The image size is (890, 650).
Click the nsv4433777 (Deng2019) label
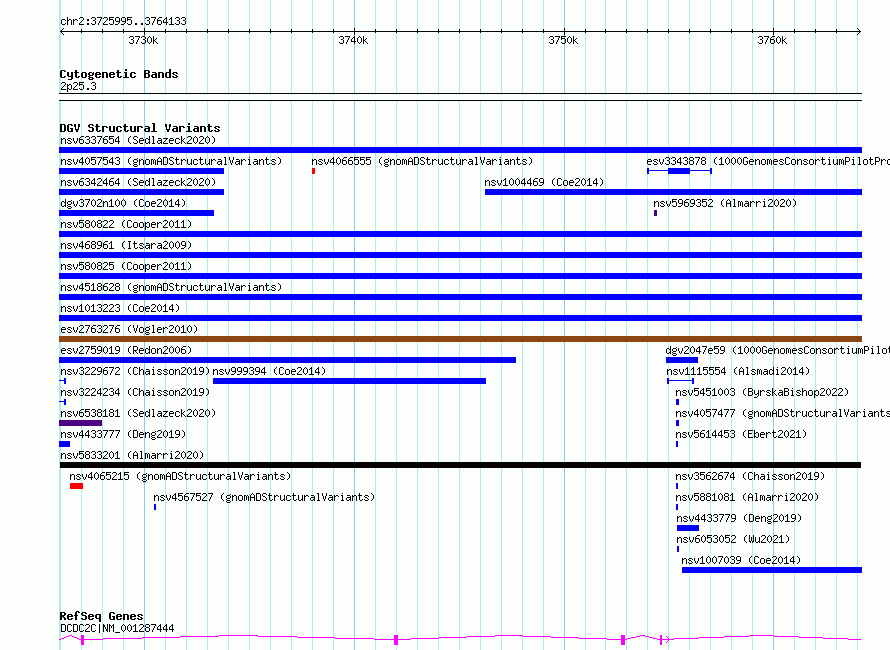click(x=123, y=434)
